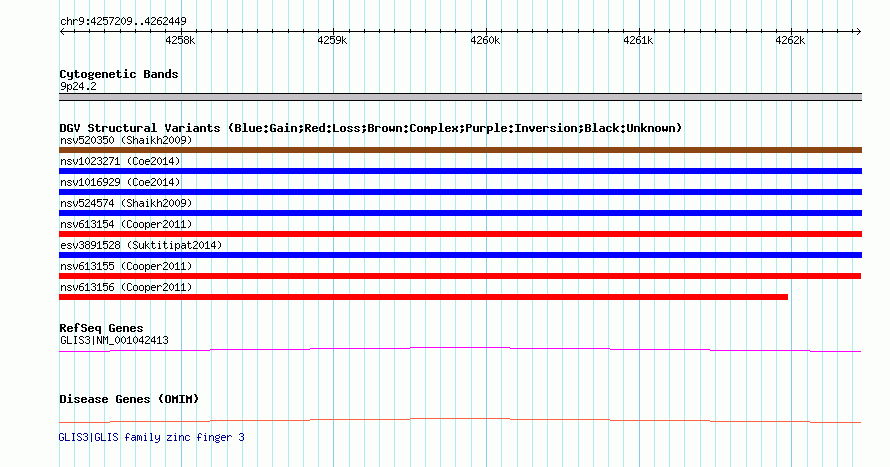Open the Cytogenetic Bands track title
This screenshot has width=890, height=467.
point(119,74)
